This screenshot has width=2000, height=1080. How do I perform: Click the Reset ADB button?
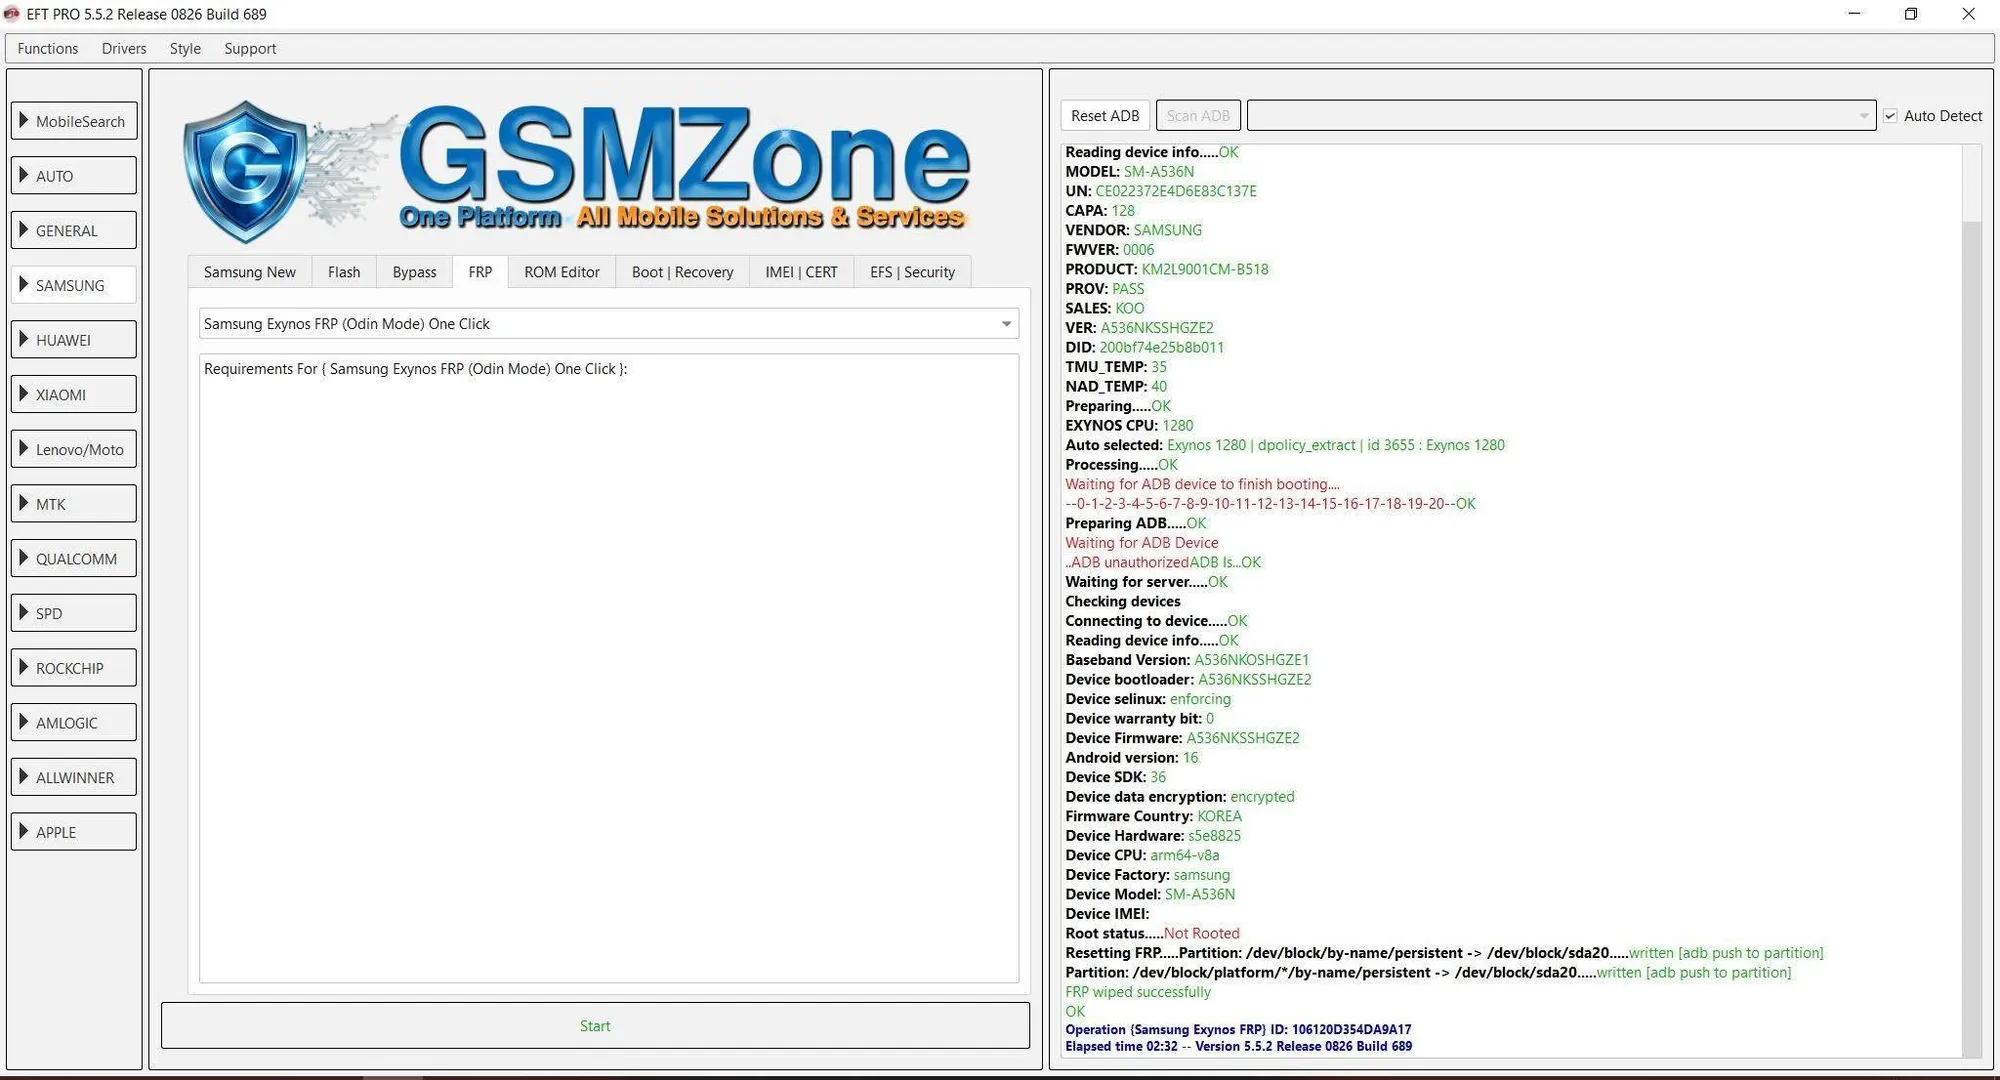(x=1105, y=116)
